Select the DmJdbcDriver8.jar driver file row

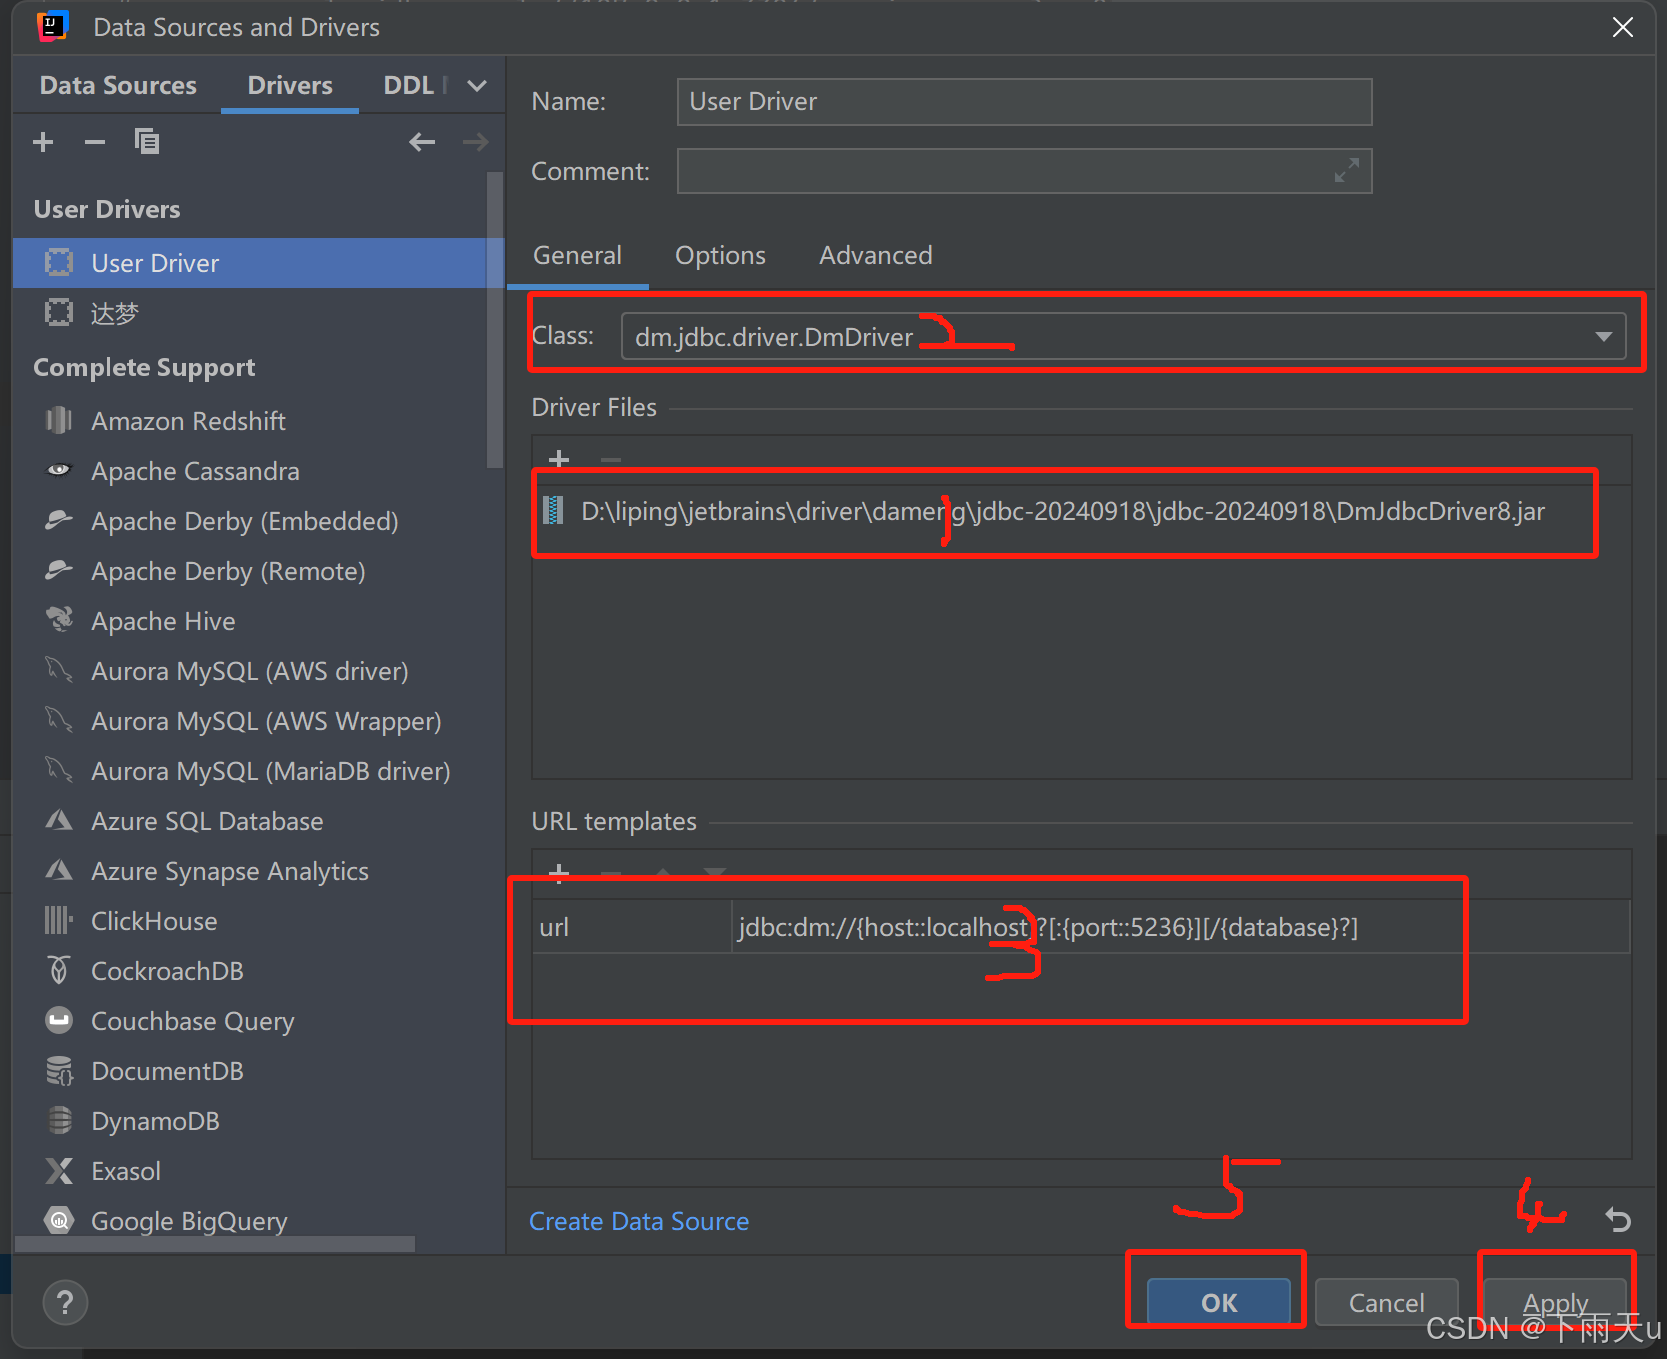(1082, 511)
